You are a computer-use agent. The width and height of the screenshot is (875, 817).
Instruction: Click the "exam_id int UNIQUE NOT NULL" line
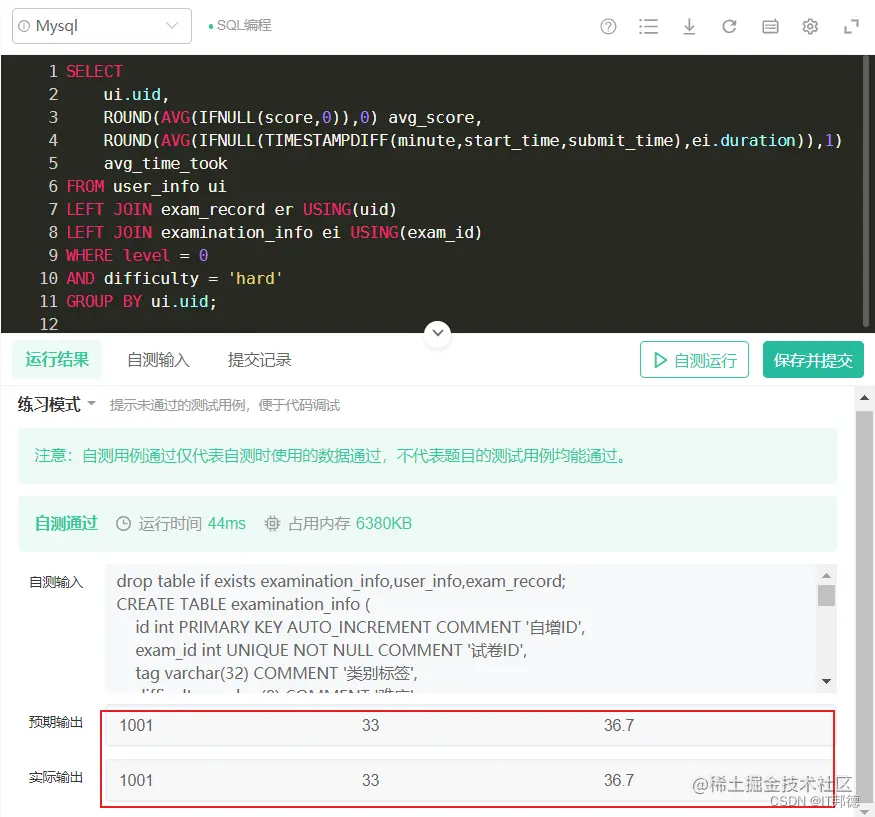coord(331,650)
